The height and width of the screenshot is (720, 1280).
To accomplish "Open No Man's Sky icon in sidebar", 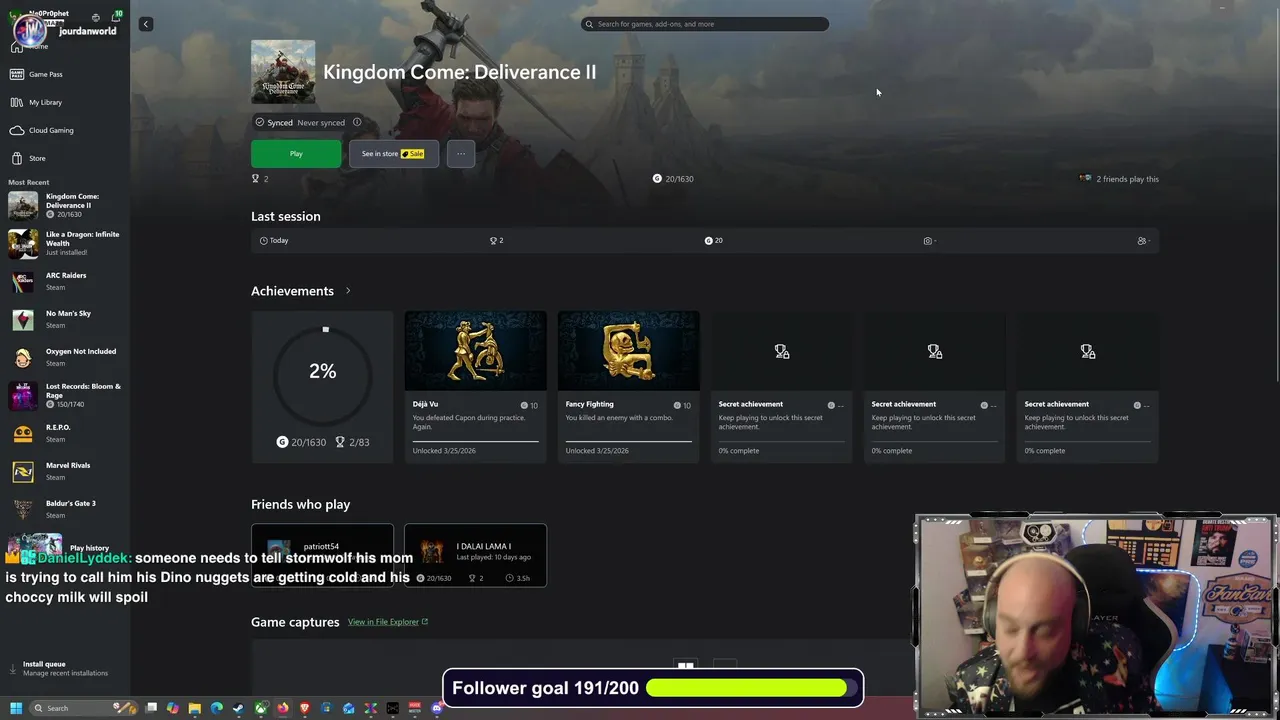I will [23, 319].
